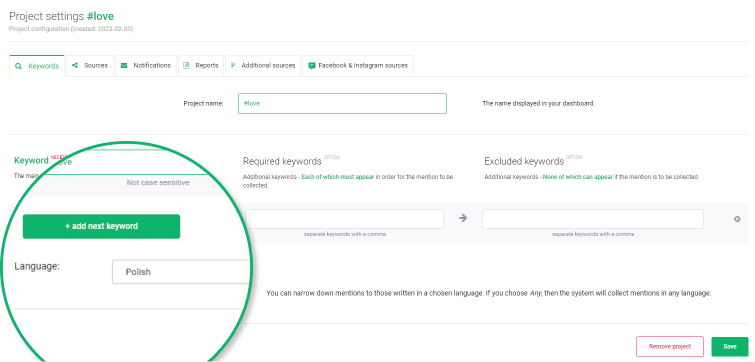Click the Not case sensitive note

click(158, 182)
